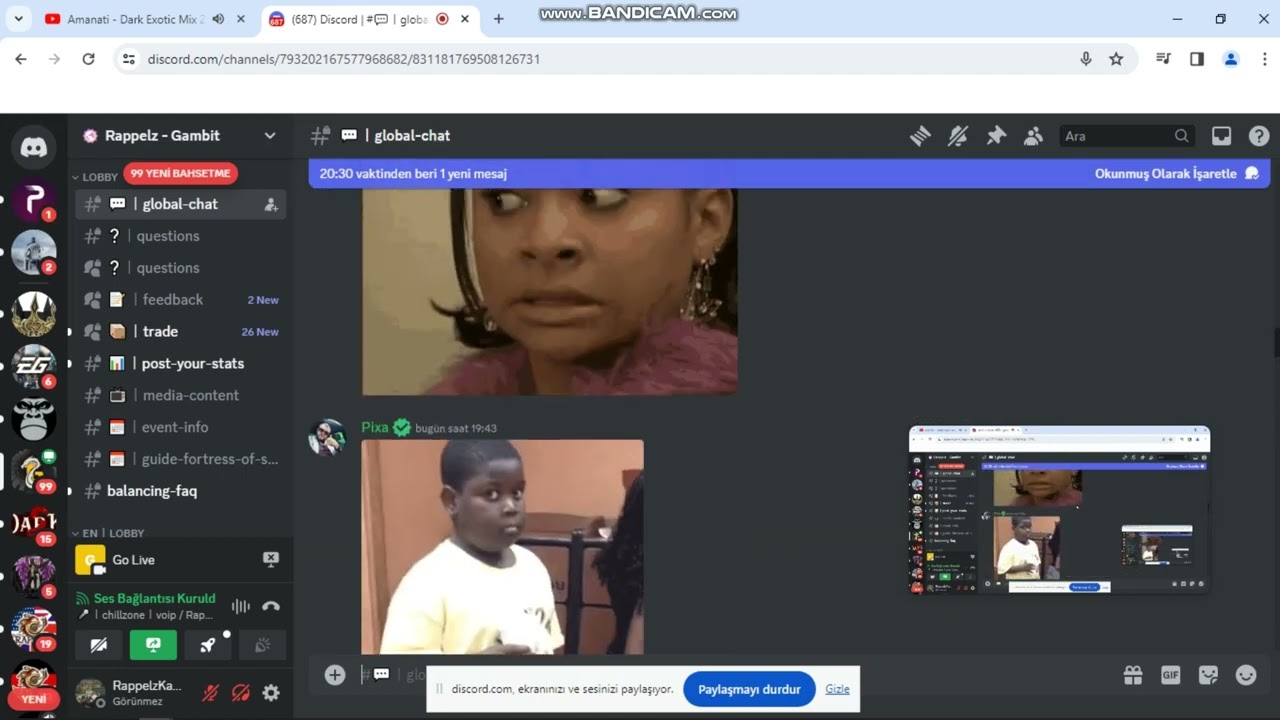Open the trade channel

[x=180, y=331]
